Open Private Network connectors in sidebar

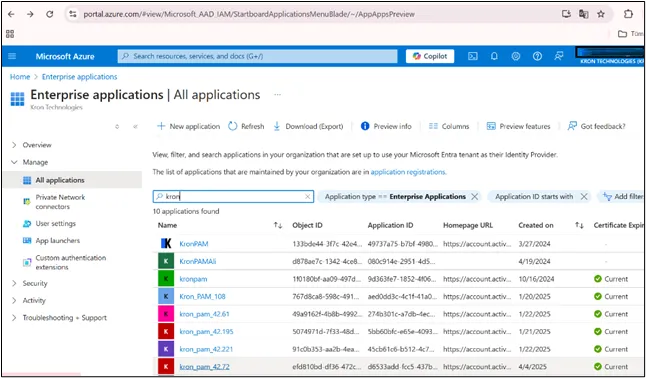(60, 202)
